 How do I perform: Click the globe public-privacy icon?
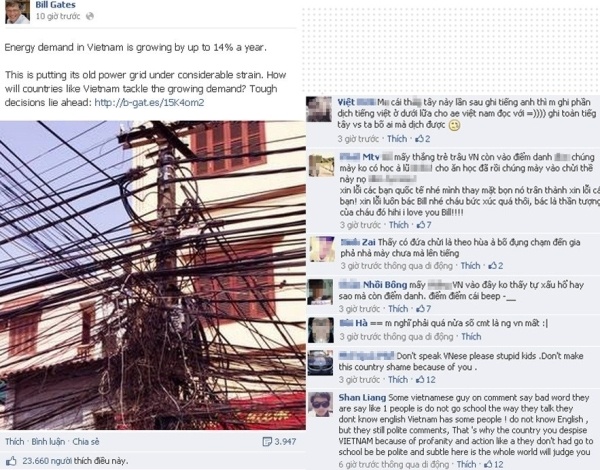pyautogui.click(x=90, y=16)
